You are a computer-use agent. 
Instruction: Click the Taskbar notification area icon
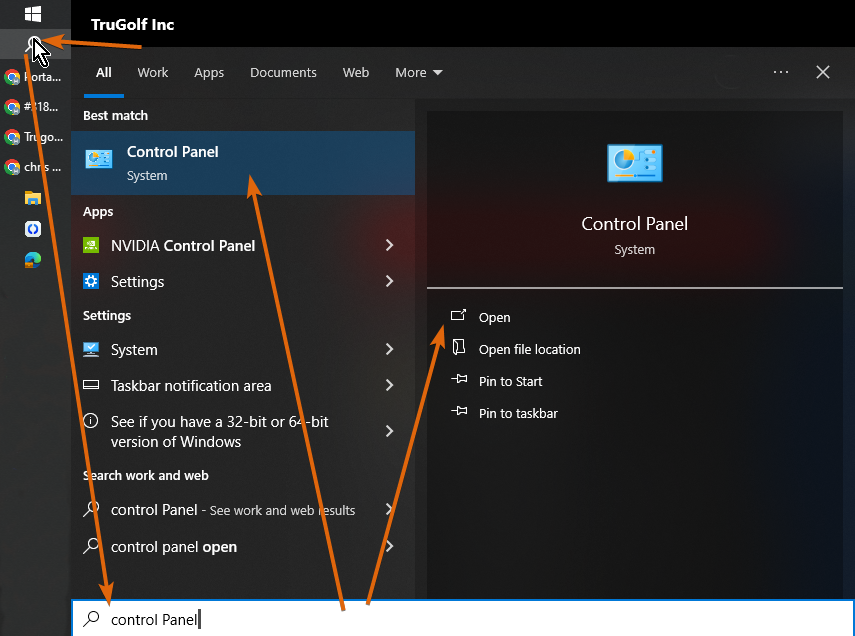pyautogui.click(x=91, y=385)
